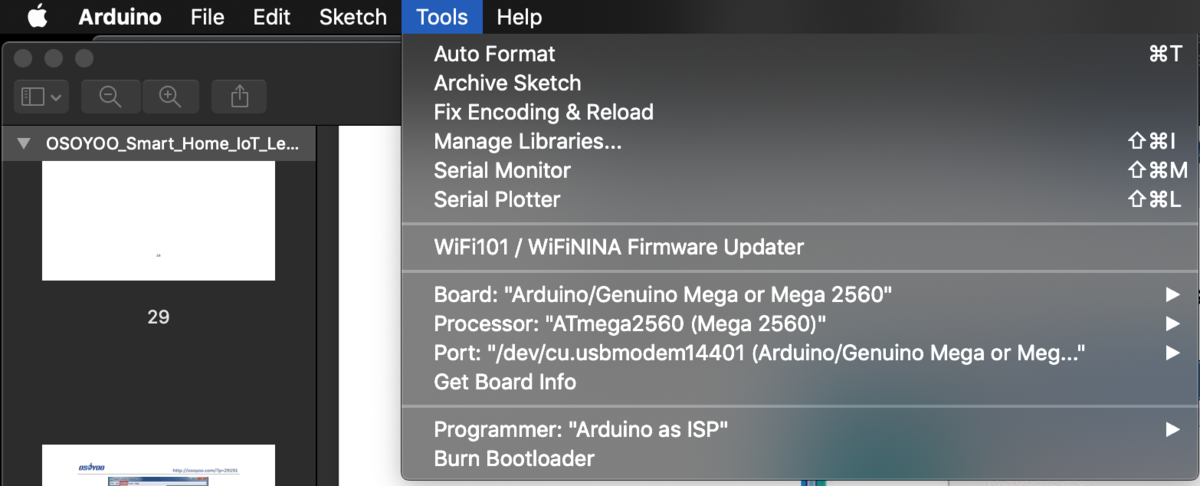Click the share icon in toolbar
The image size is (1200, 486).
[240, 97]
